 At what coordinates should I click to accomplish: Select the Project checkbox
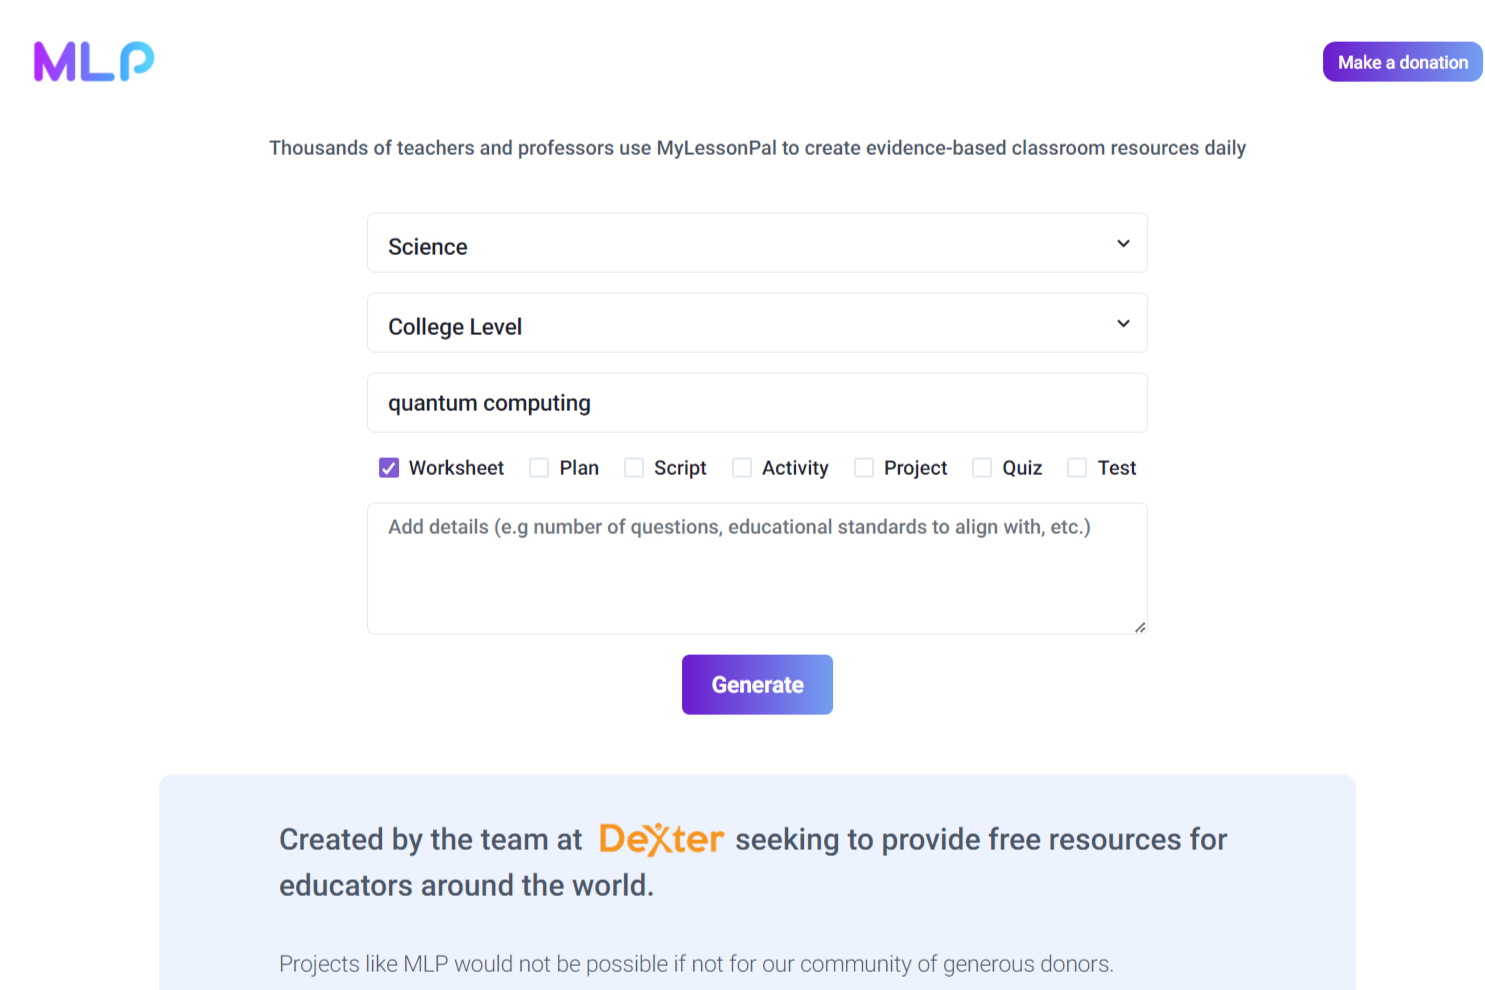point(864,468)
